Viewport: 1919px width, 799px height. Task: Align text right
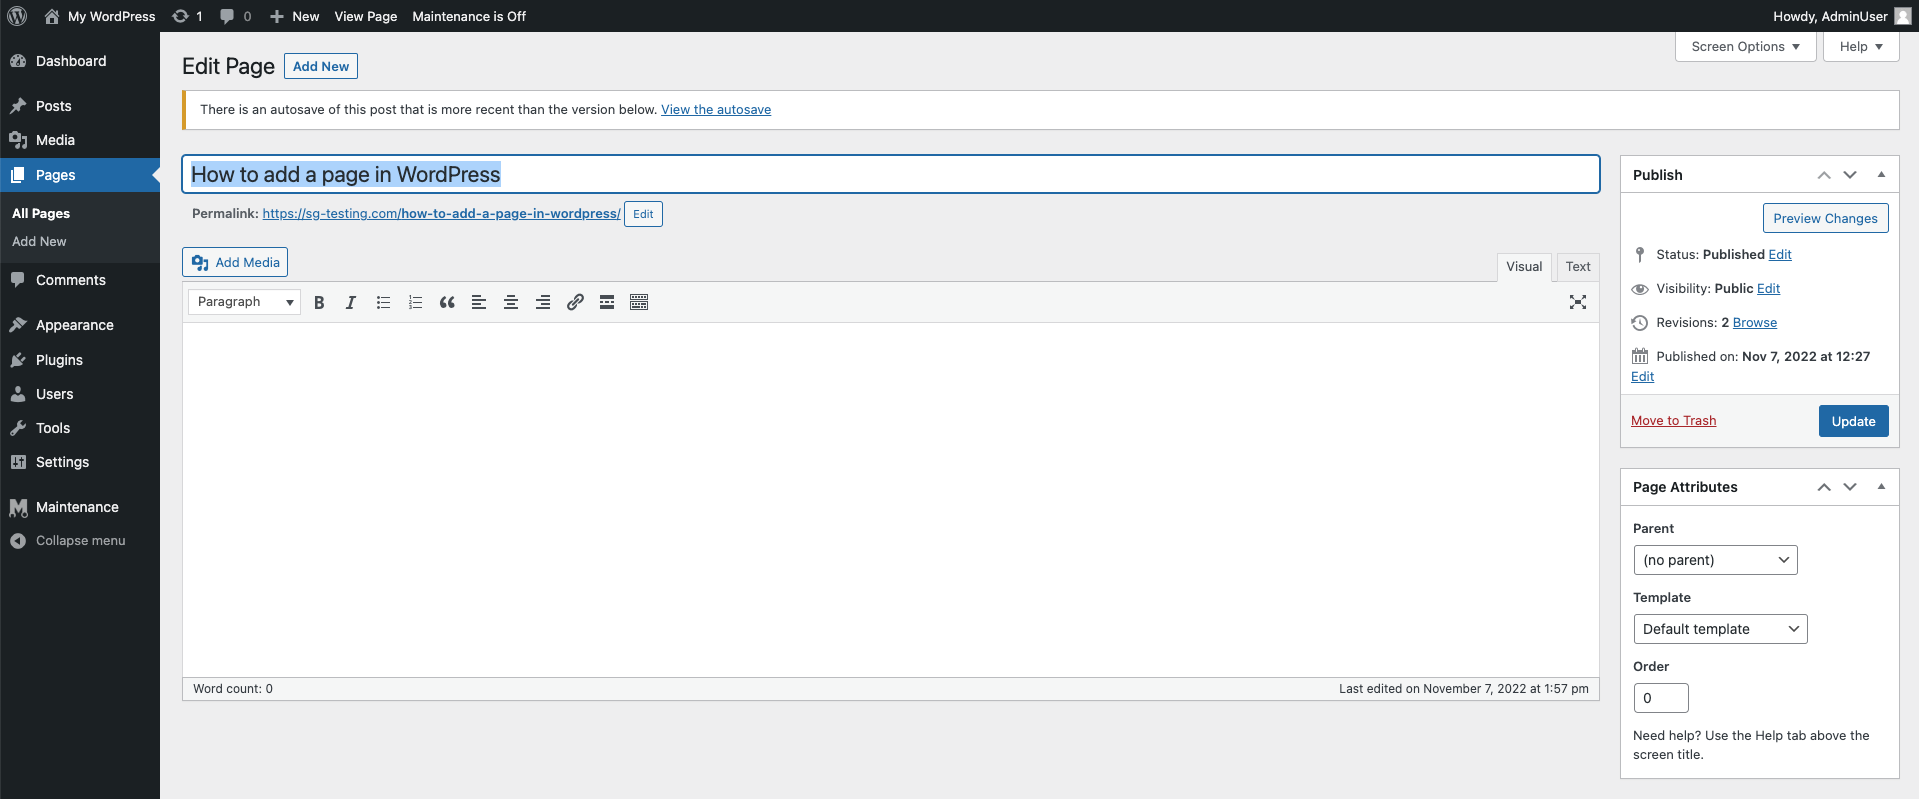point(543,302)
